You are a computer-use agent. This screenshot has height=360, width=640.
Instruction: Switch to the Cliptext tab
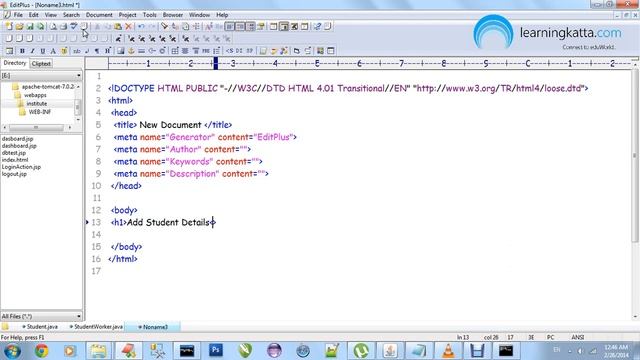pos(41,64)
